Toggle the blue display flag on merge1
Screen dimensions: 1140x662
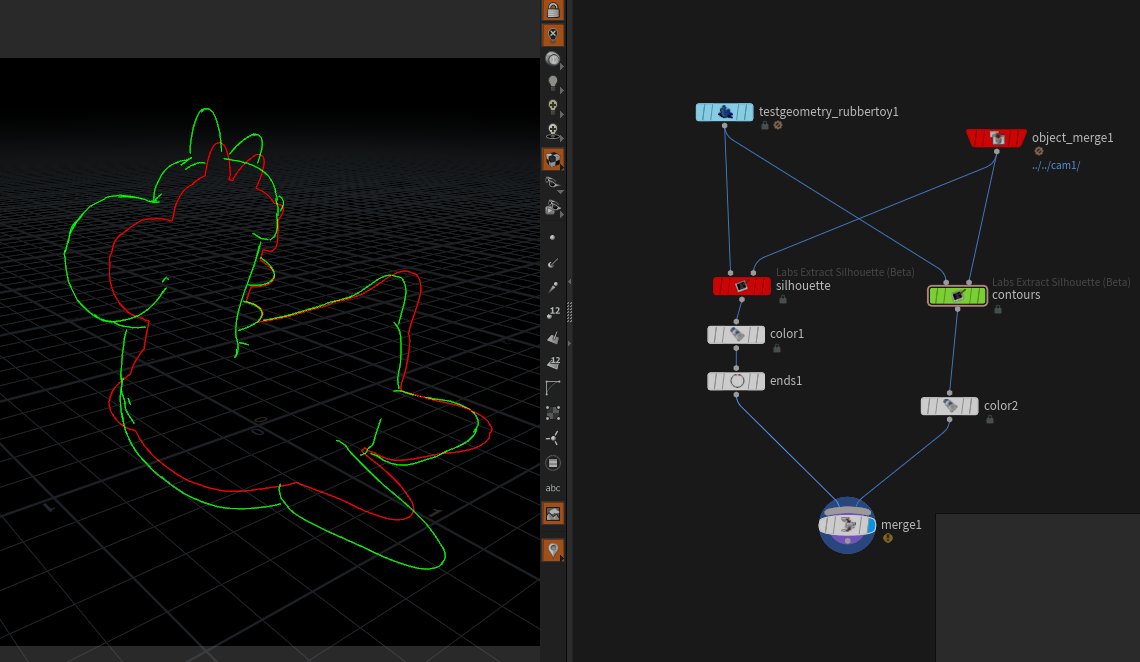pyautogui.click(x=870, y=525)
